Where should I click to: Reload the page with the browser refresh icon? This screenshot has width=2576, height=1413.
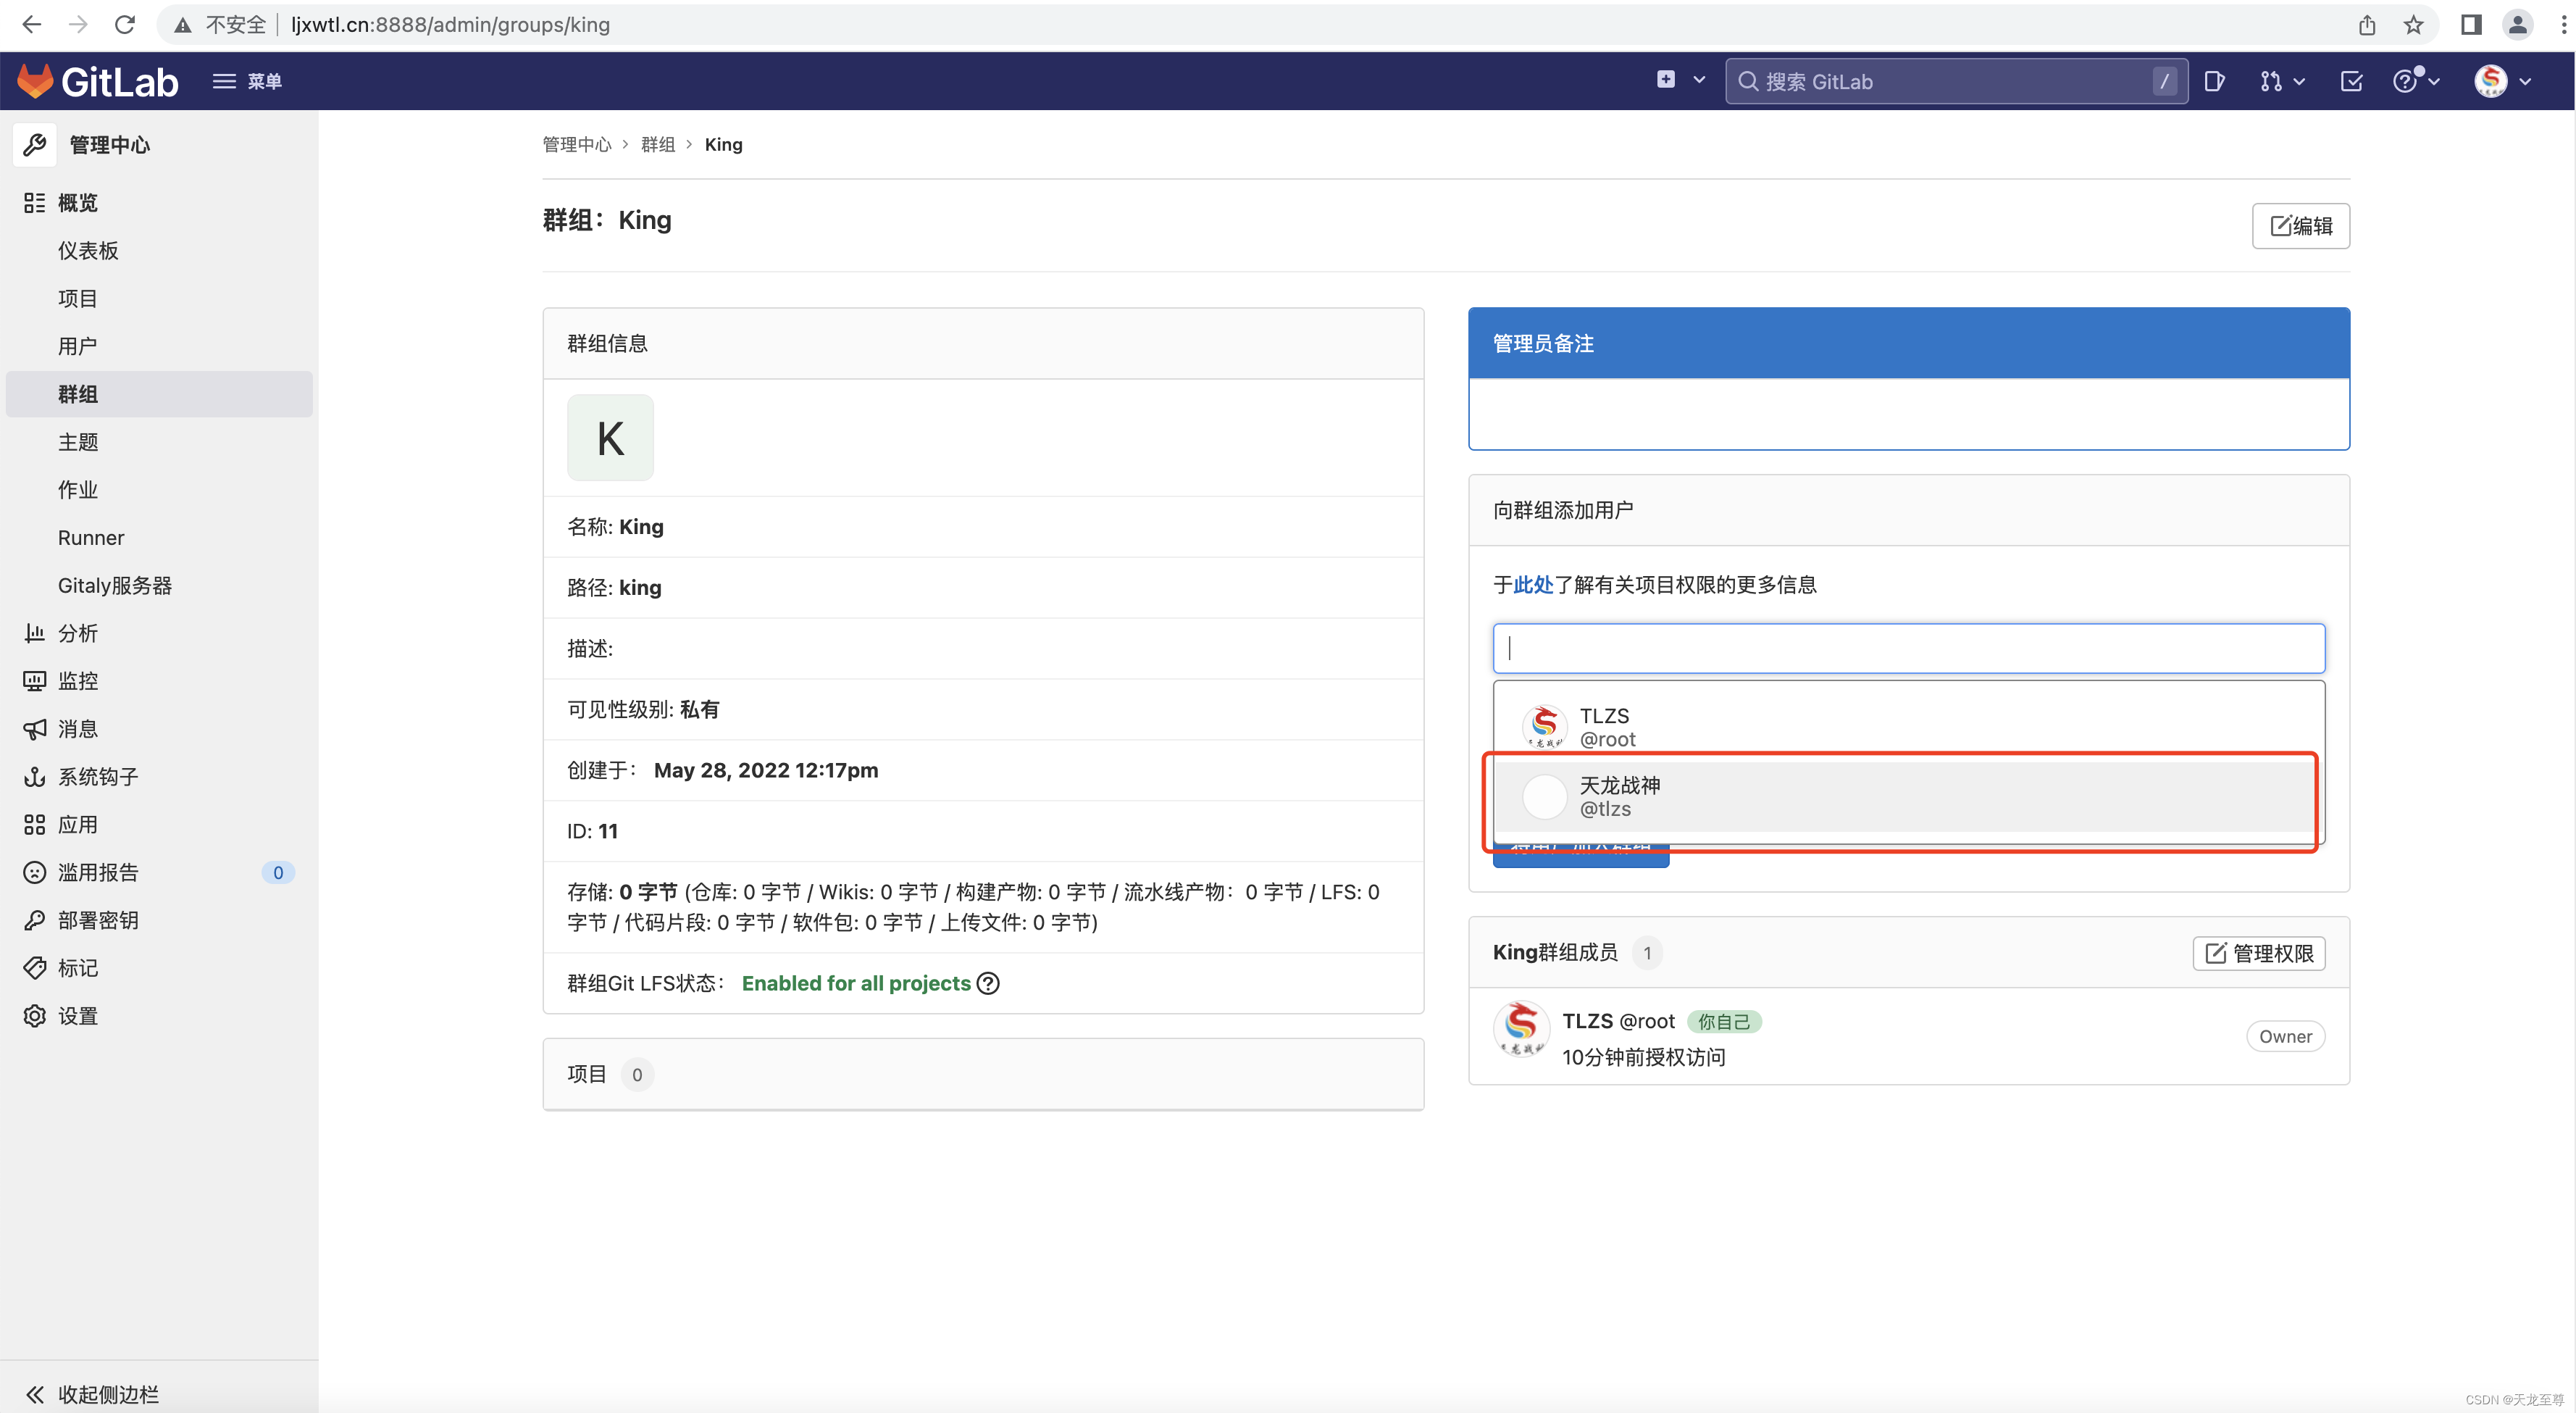[x=125, y=25]
